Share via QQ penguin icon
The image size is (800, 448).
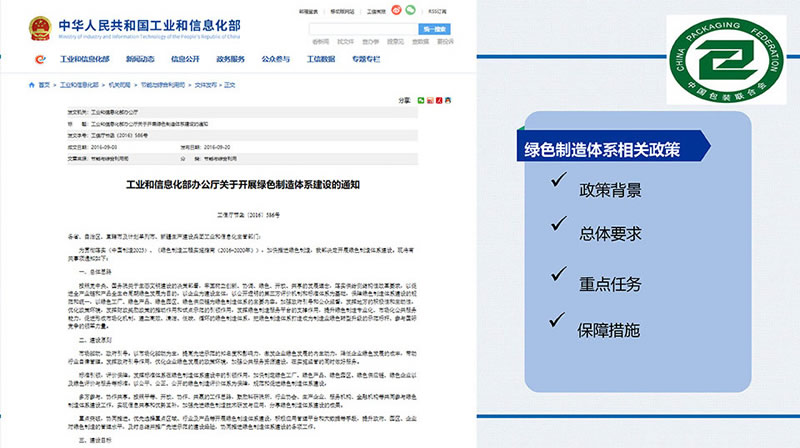click(x=447, y=101)
